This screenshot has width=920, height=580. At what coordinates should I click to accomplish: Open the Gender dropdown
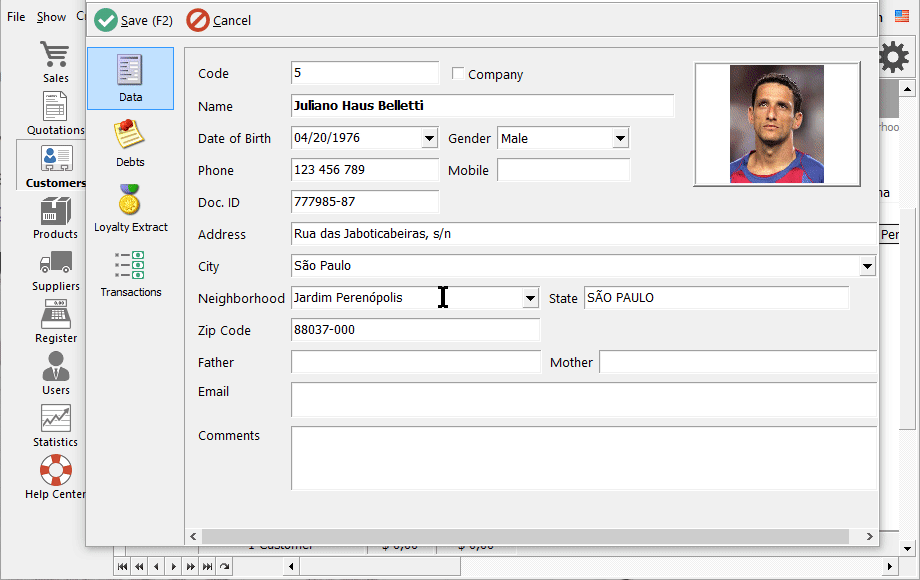[x=622, y=138]
